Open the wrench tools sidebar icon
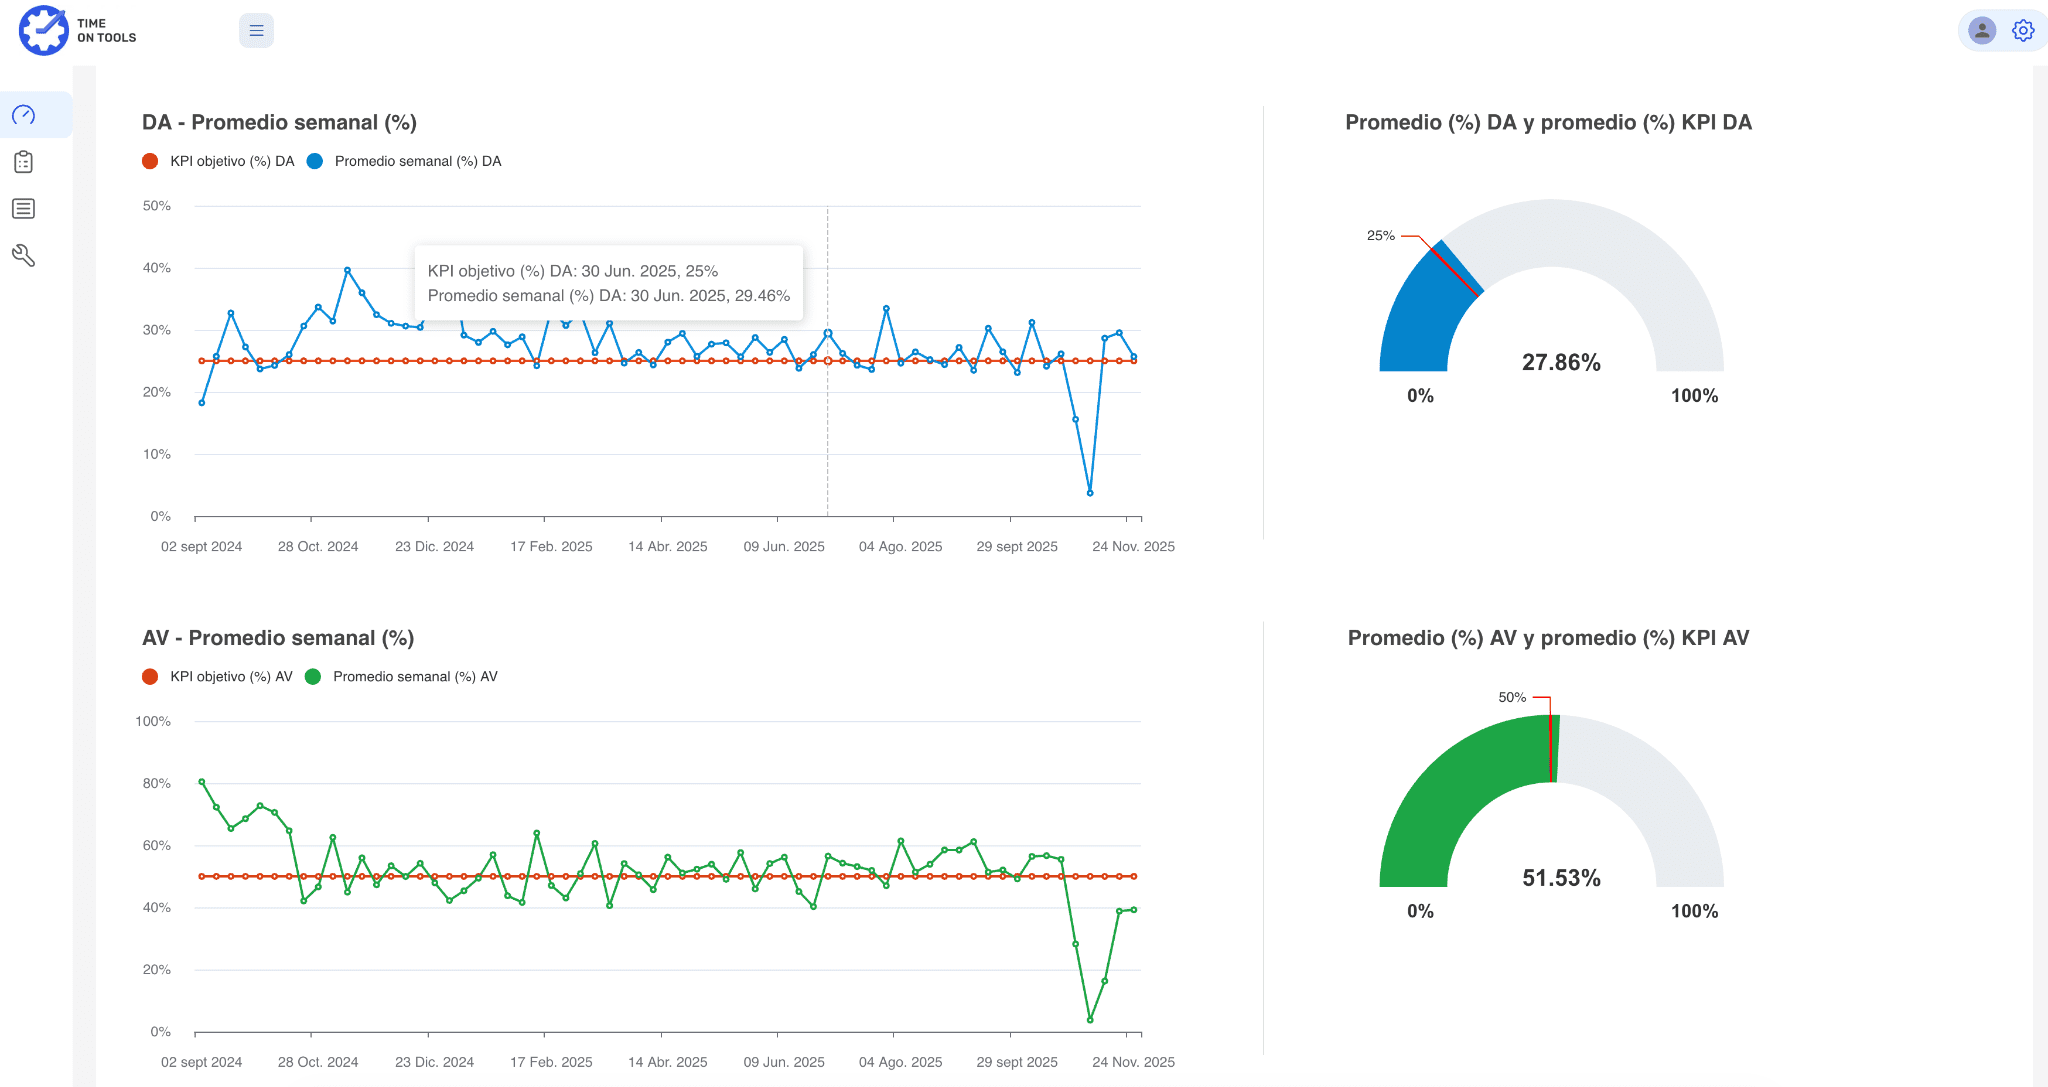 click(24, 256)
